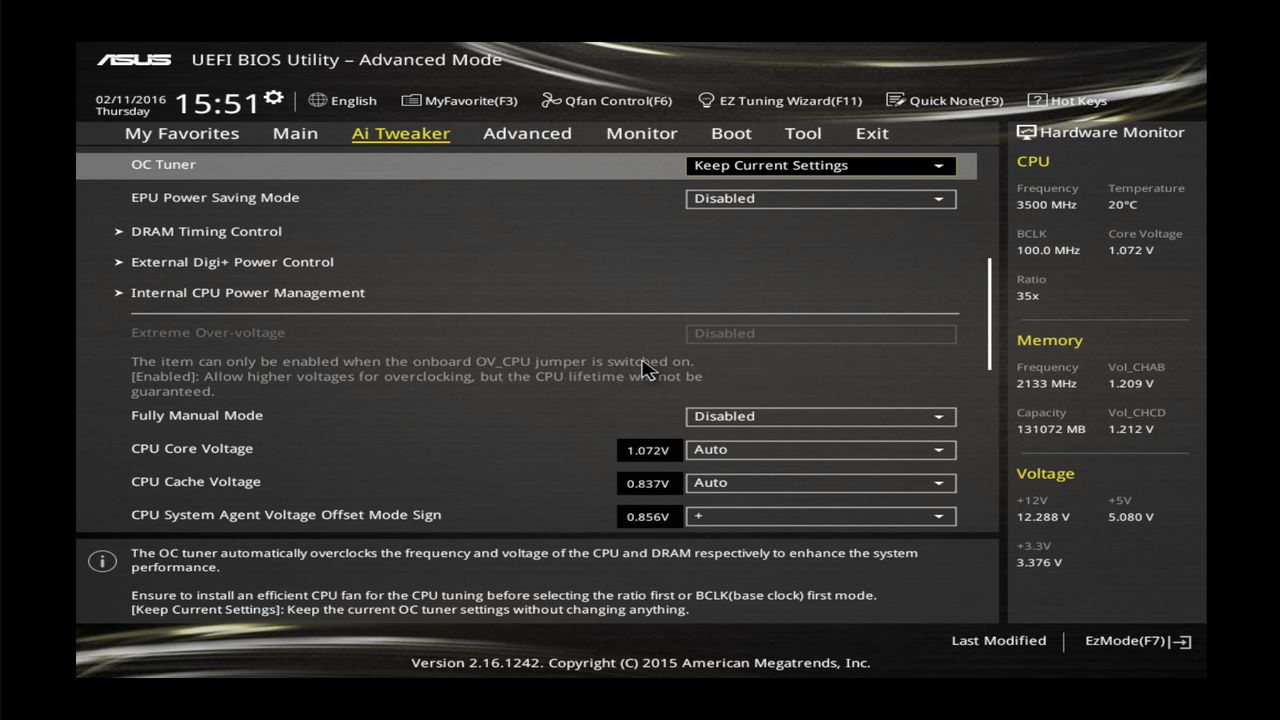Screen dimensions: 1280x720
Task: Click the CPU temperature 20°C value
Action: [1122, 204]
